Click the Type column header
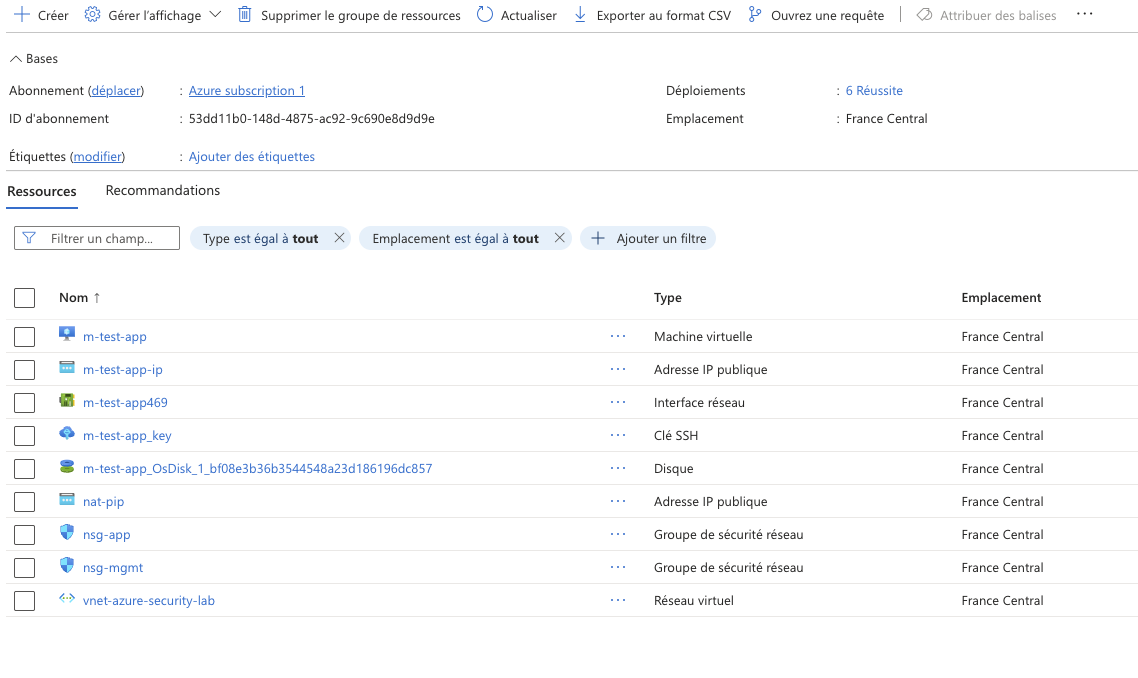Viewport: 1138px width, 678px height. click(x=668, y=298)
